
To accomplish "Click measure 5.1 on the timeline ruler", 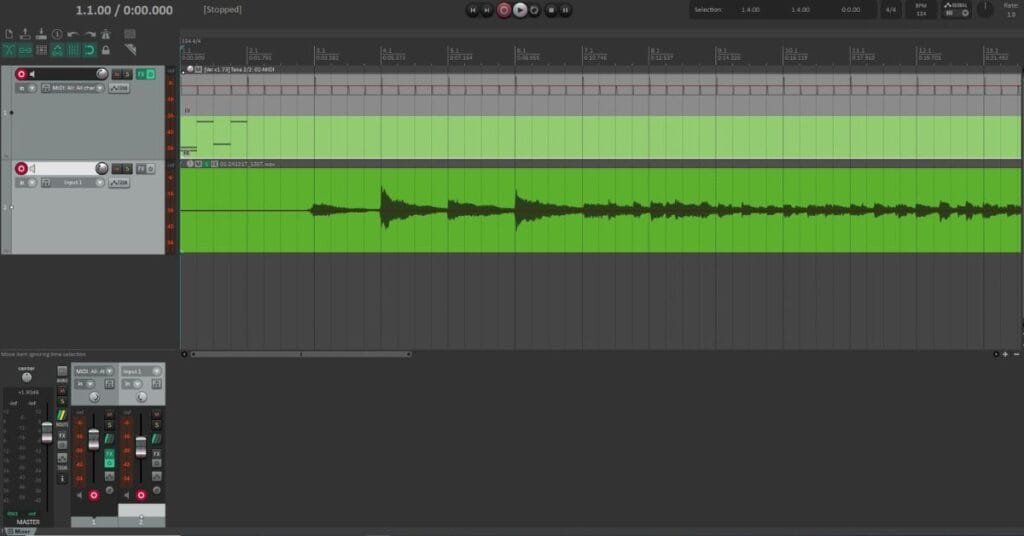I will click(x=455, y=50).
